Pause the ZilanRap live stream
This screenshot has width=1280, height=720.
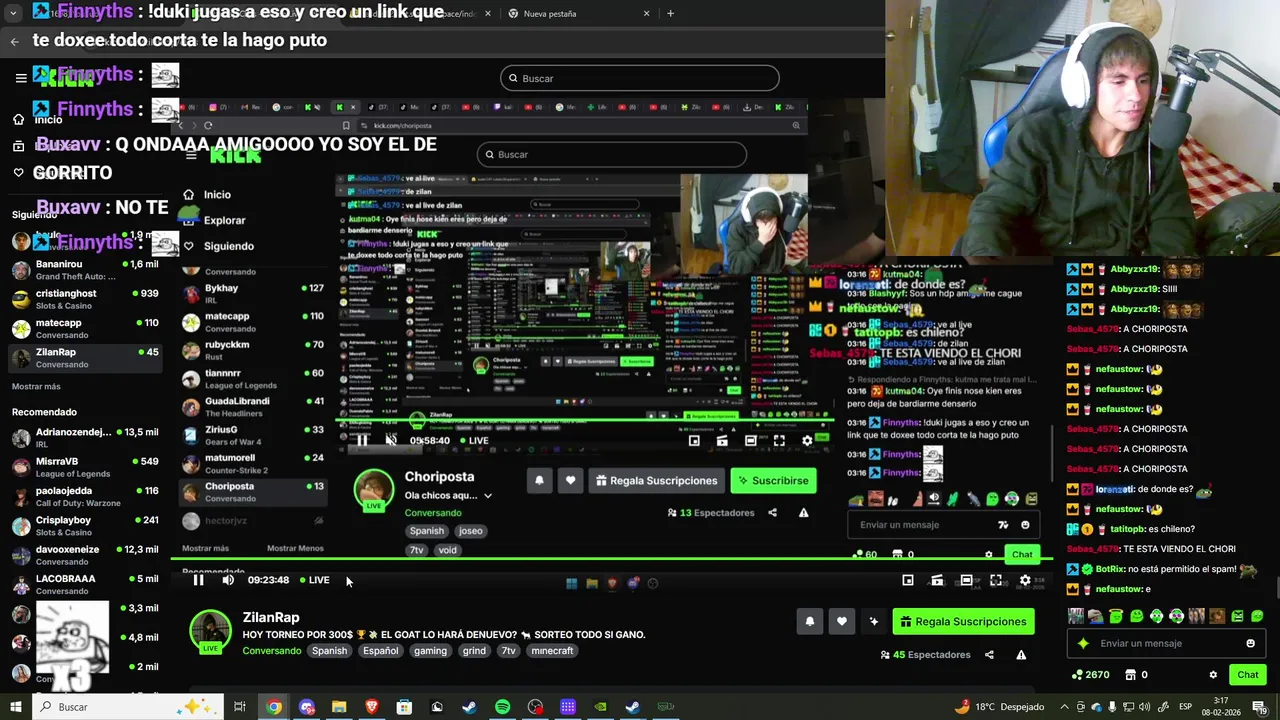[198, 580]
